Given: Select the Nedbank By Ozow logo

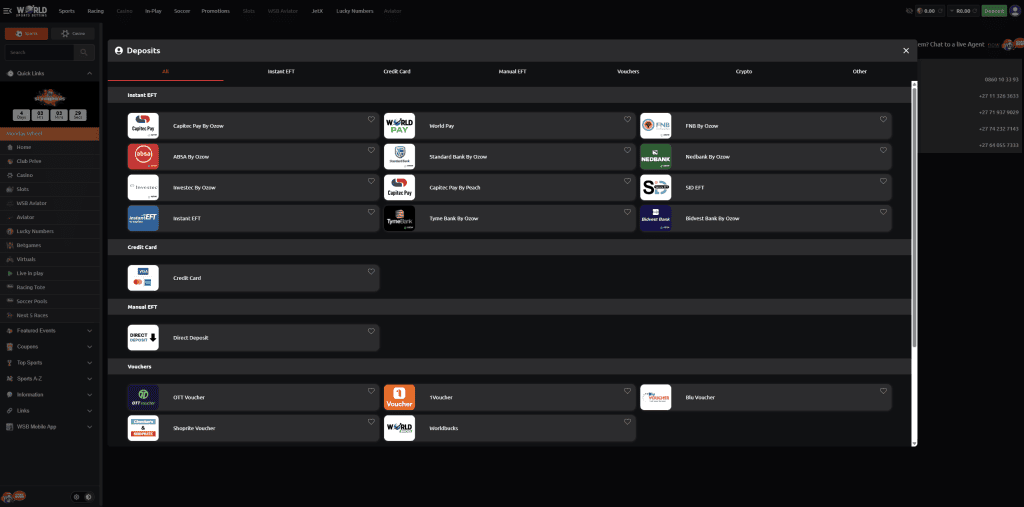Looking at the screenshot, I should tap(655, 157).
